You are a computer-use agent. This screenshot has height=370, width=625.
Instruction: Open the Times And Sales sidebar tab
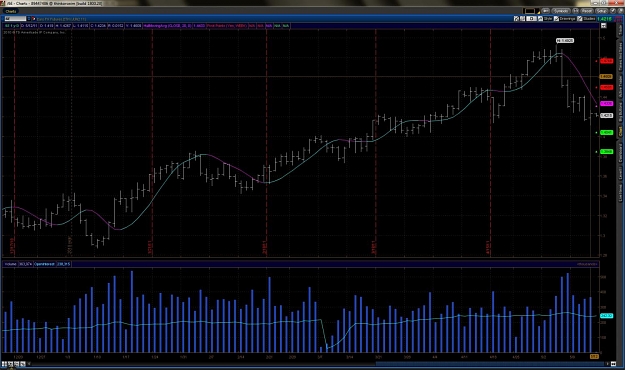tap(620, 57)
